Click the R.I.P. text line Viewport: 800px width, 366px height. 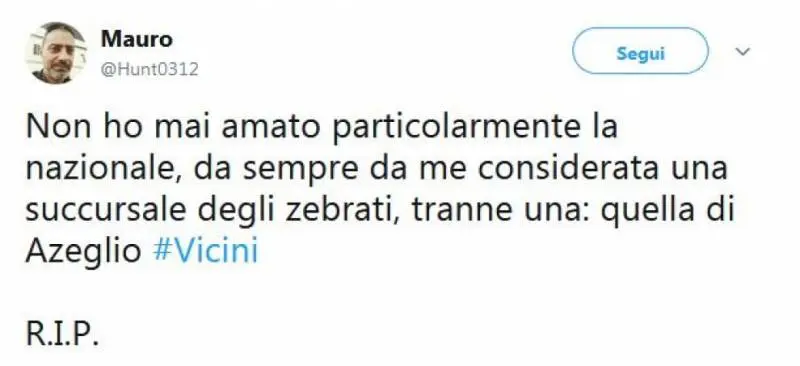click(x=62, y=336)
